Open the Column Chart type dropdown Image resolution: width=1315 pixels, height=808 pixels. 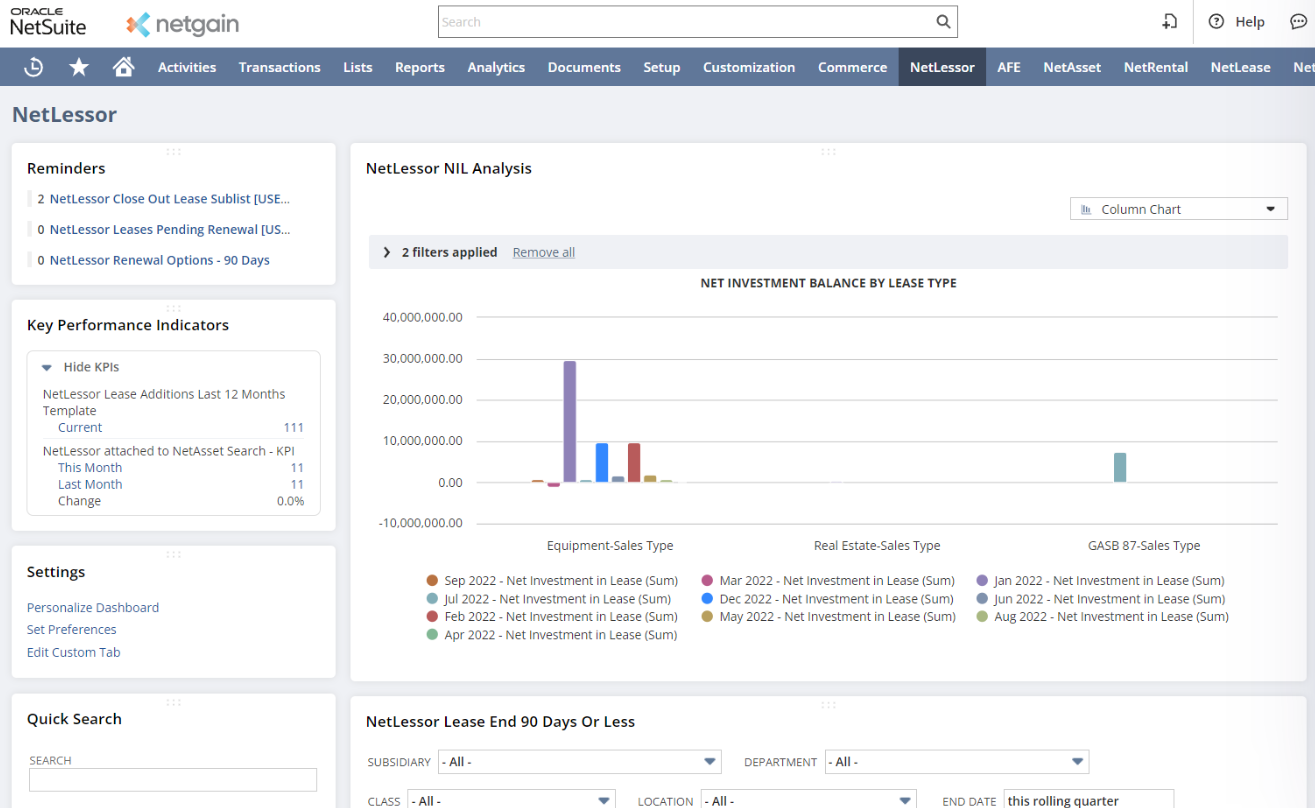coord(1179,209)
